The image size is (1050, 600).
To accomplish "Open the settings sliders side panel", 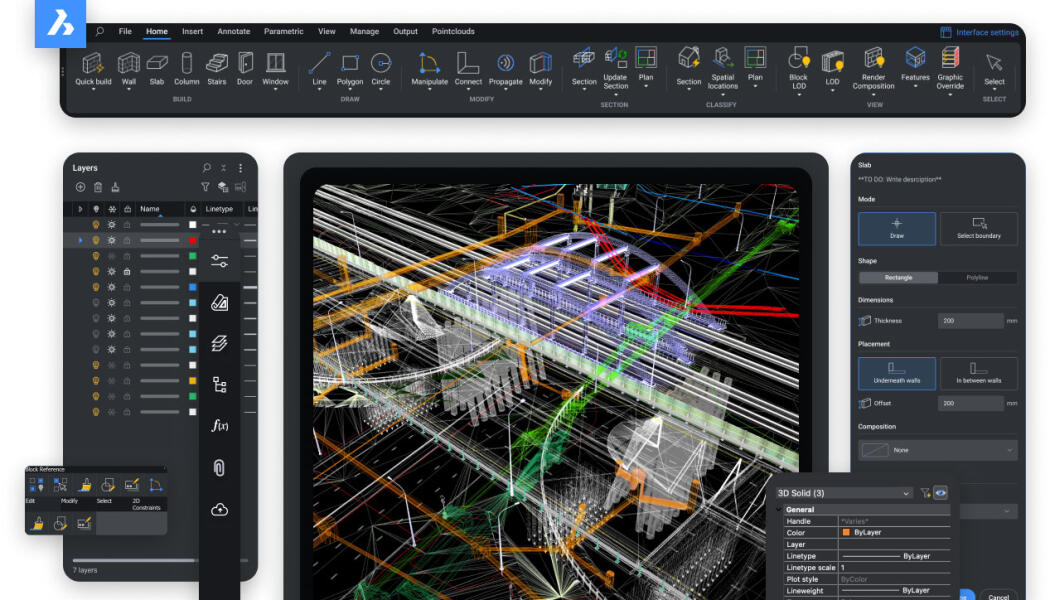I will pyautogui.click(x=220, y=261).
